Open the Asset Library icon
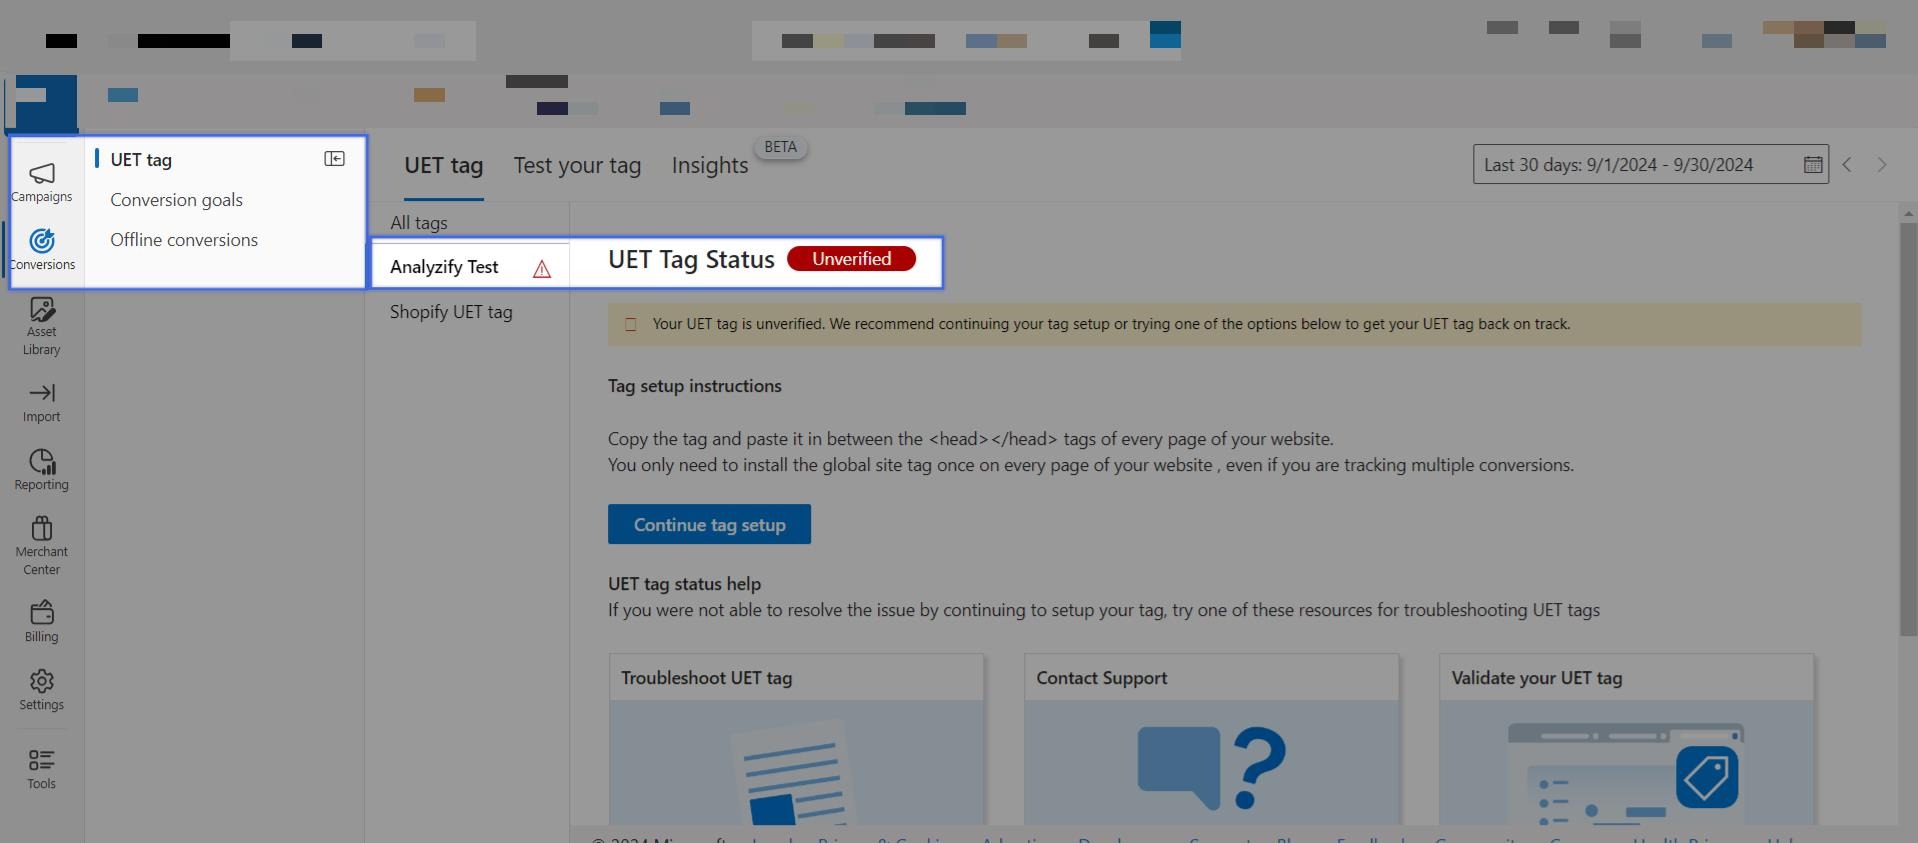The height and width of the screenshot is (843, 1918). (42, 309)
